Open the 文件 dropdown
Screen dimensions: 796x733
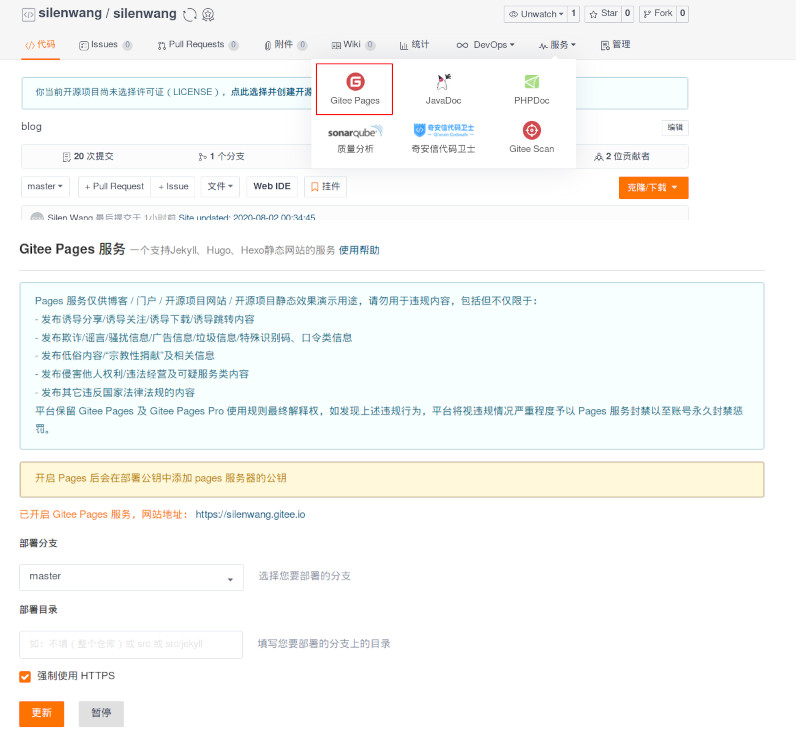tap(220, 186)
